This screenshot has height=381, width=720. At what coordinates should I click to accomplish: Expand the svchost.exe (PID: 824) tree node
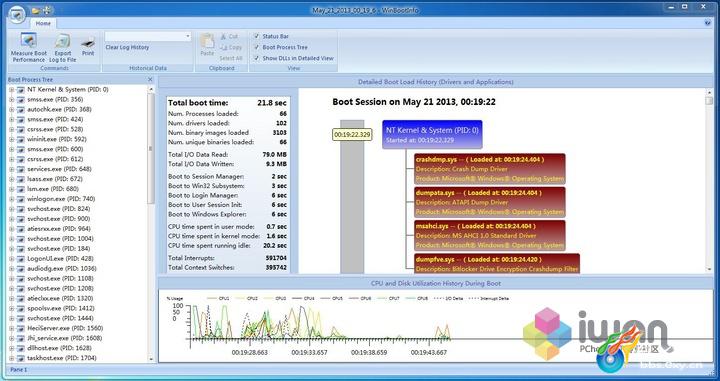point(11,209)
